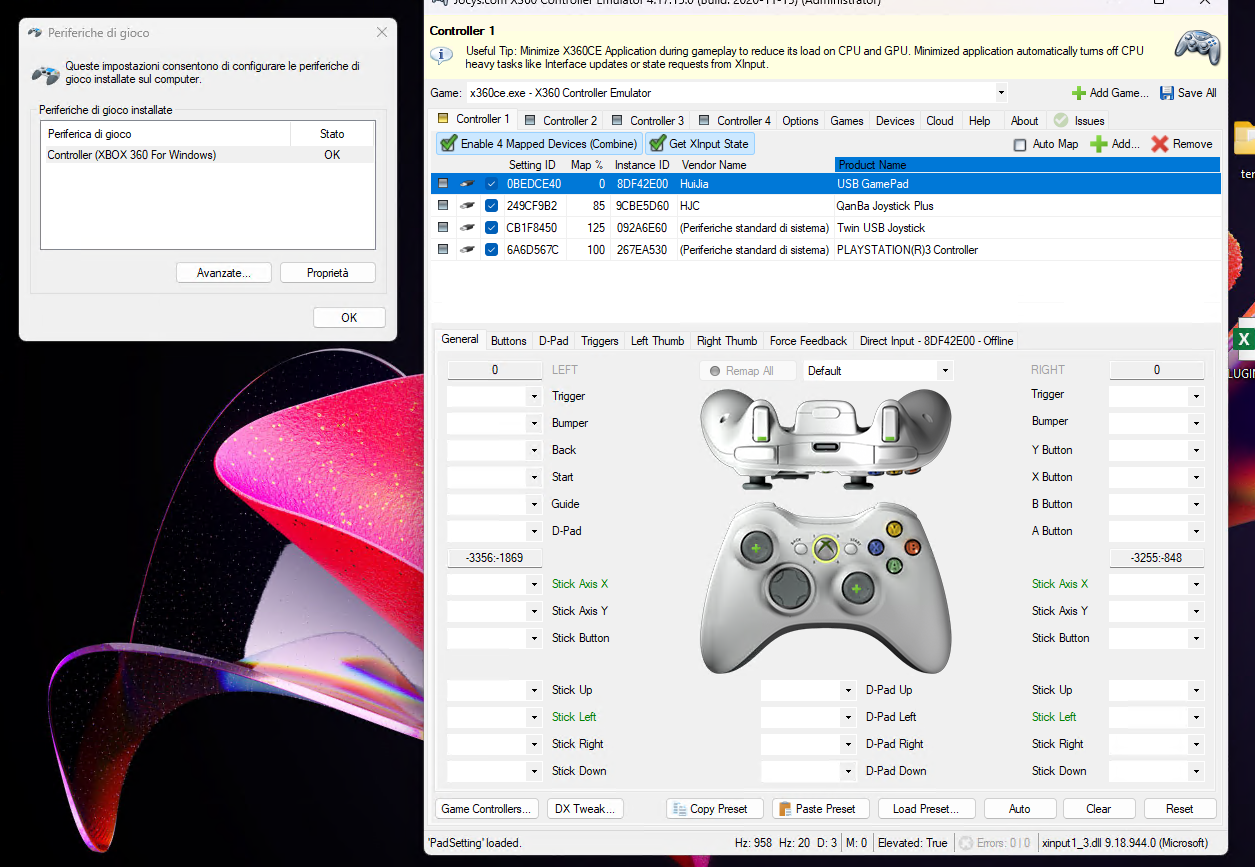This screenshot has width=1255, height=867.
Task: Click the Paste Preset clipboard icon
Action: tap(785, 809)
